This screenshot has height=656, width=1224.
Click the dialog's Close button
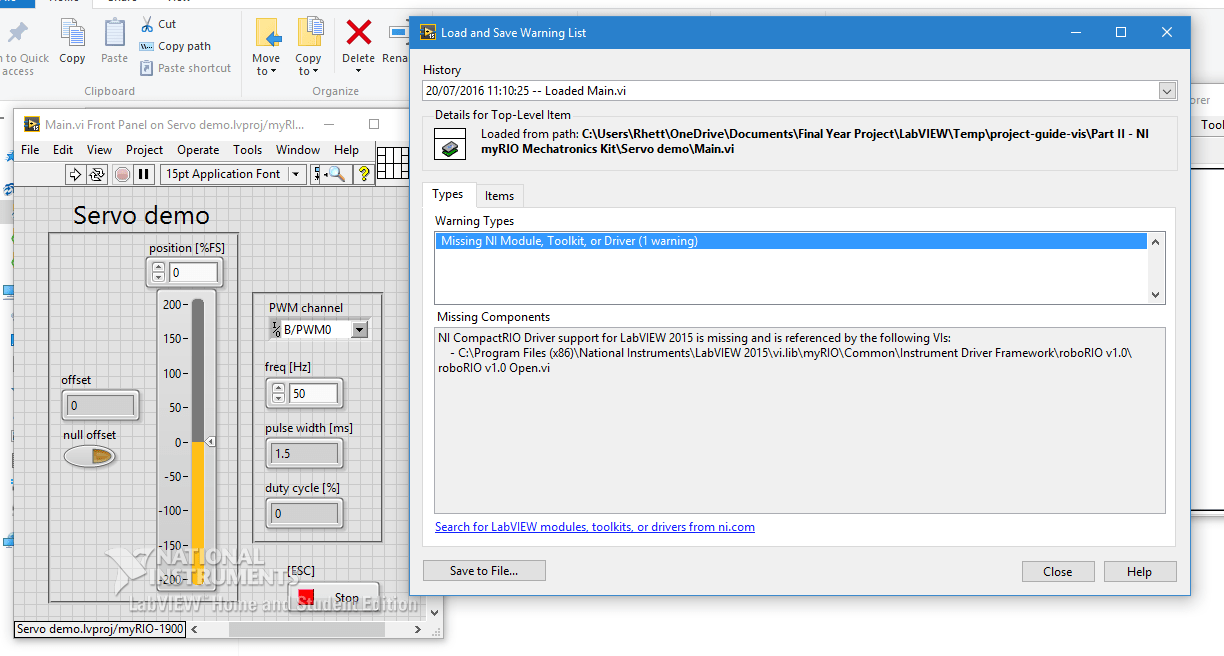tap(1057, 572)
